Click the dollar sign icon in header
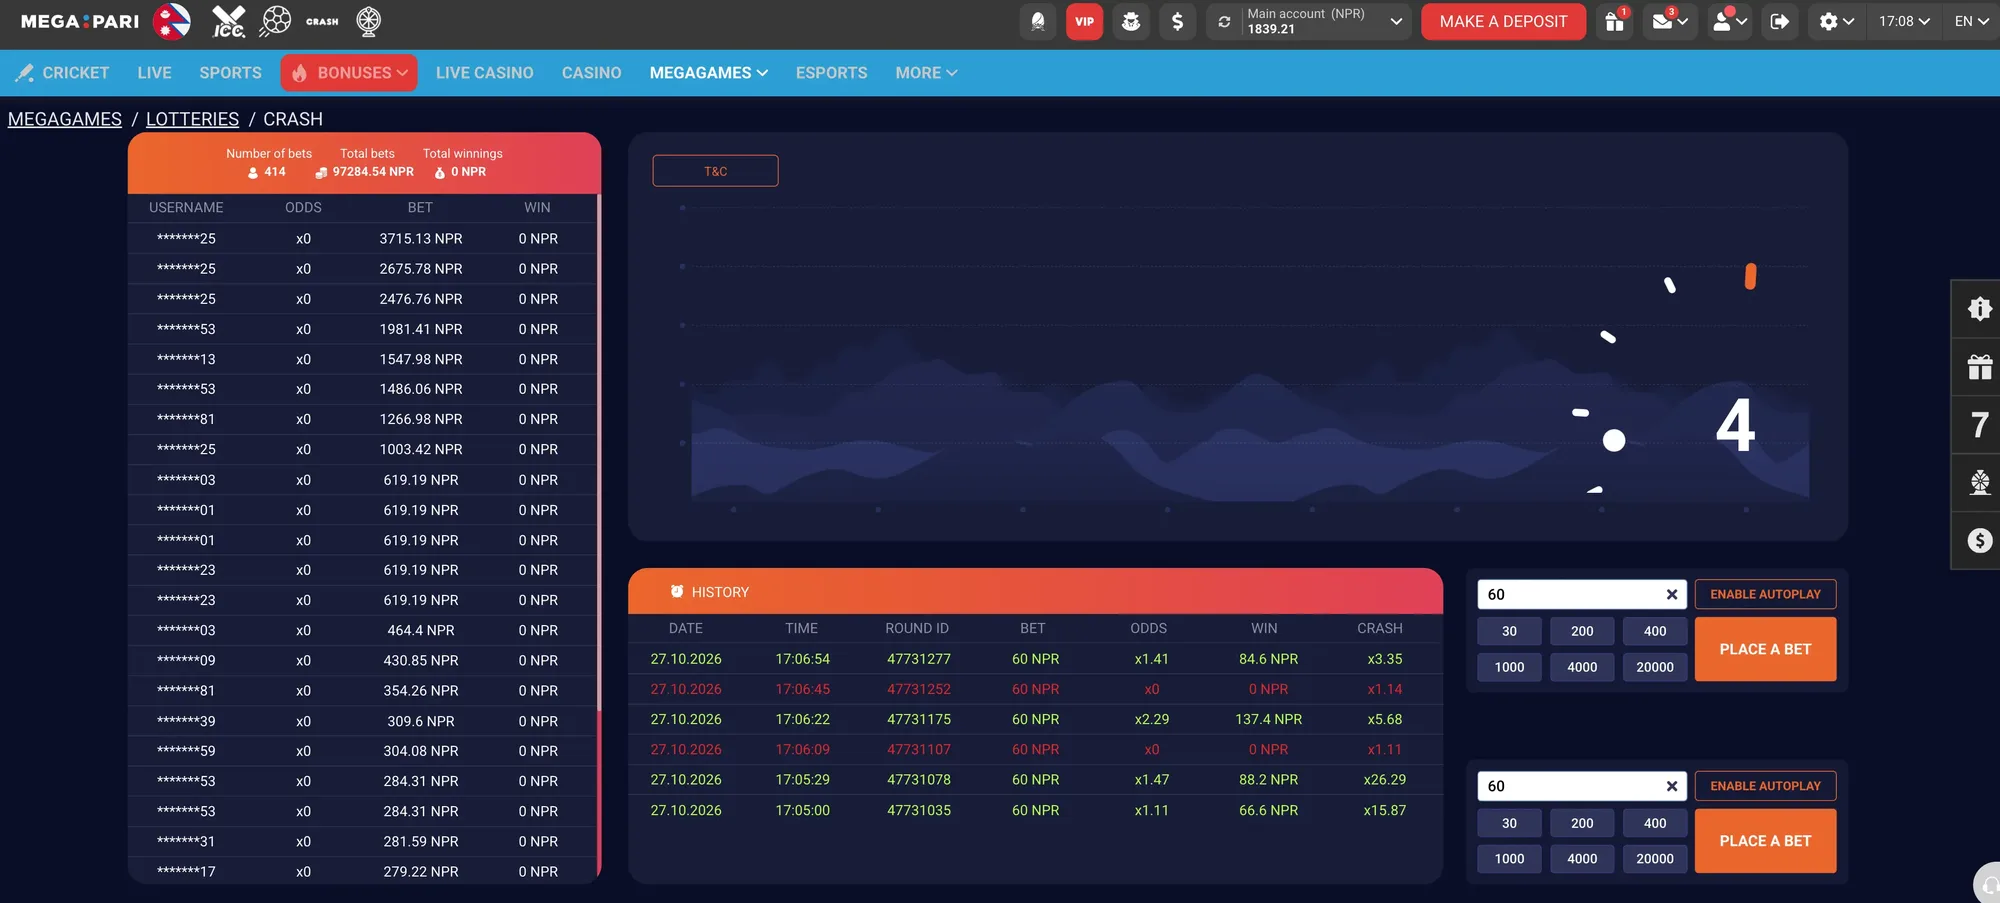The height and width of the screenshot is (903, 2000). (1177, 21)
